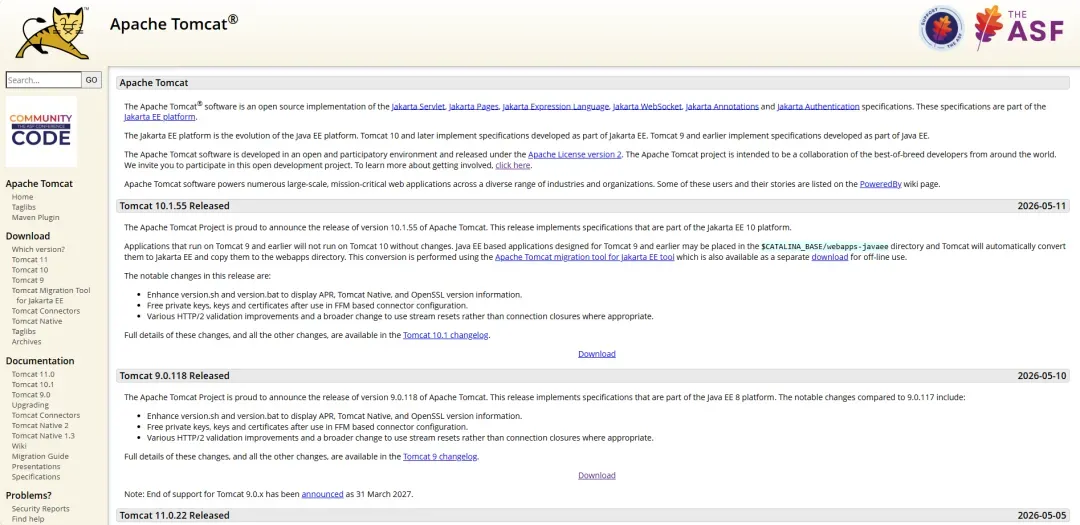Click the GO search button
The width and height of the screenshot is (1080, 525).
coord(92,80)
